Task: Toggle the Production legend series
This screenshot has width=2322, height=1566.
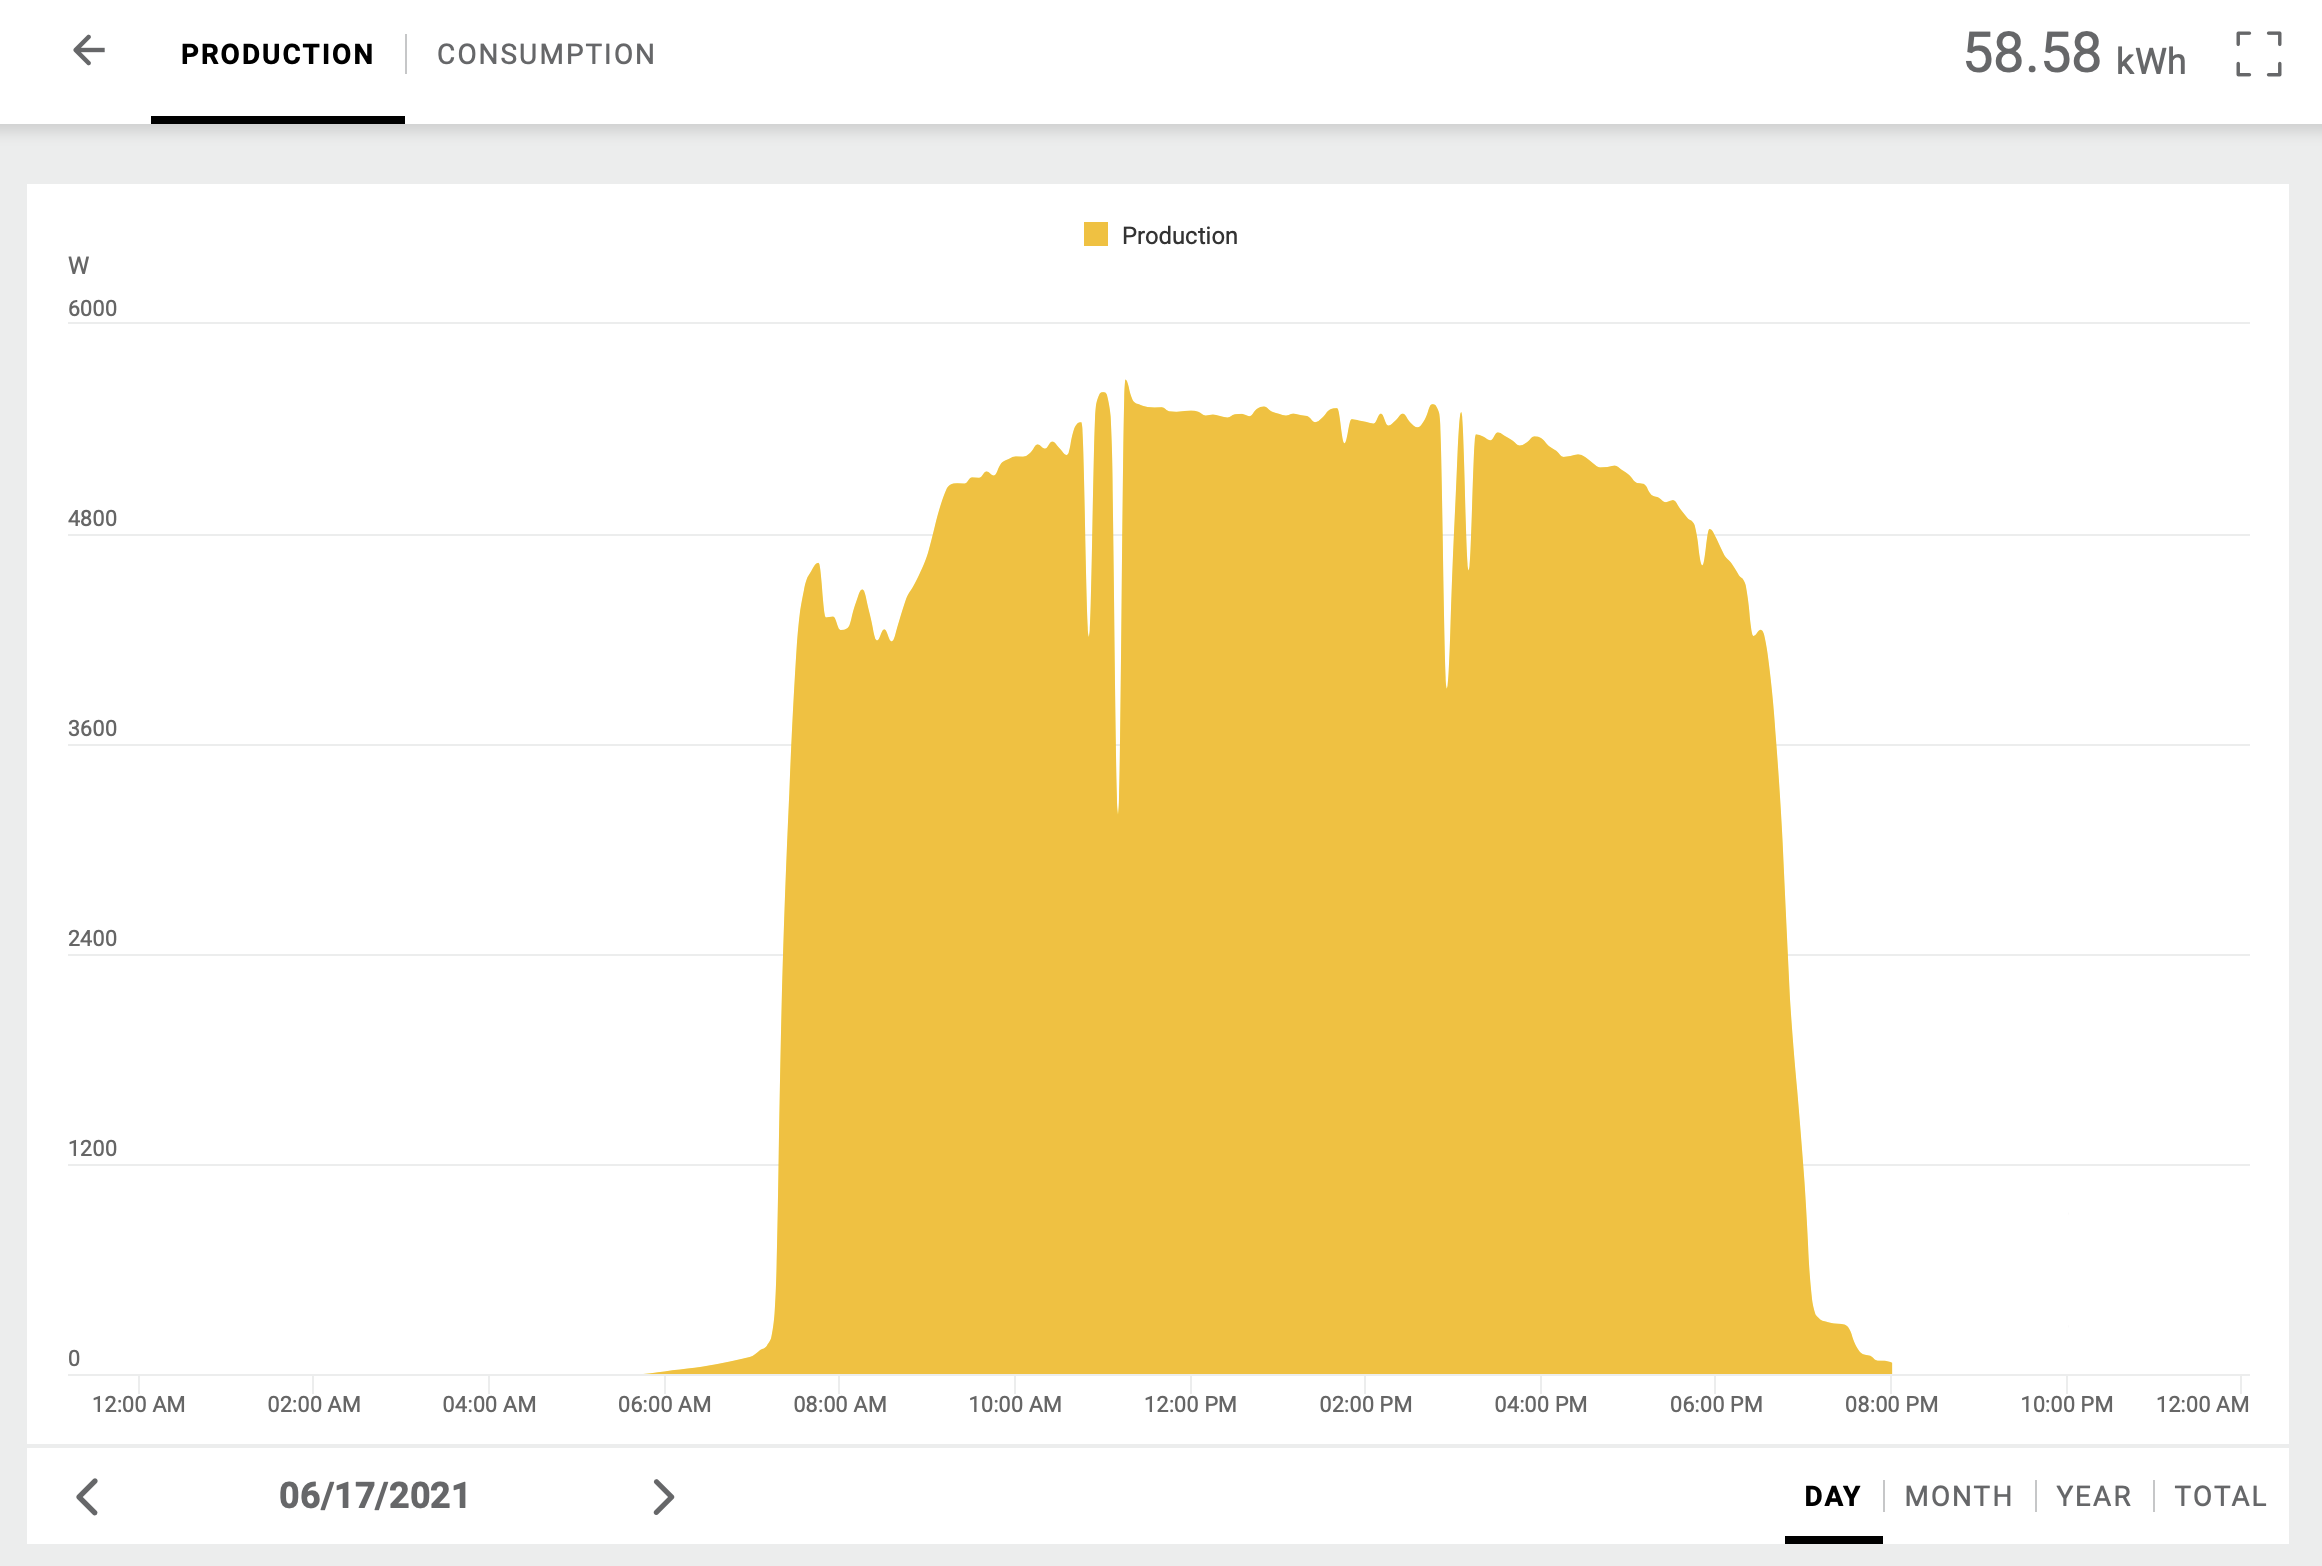Action: [x=1179, y=236]
